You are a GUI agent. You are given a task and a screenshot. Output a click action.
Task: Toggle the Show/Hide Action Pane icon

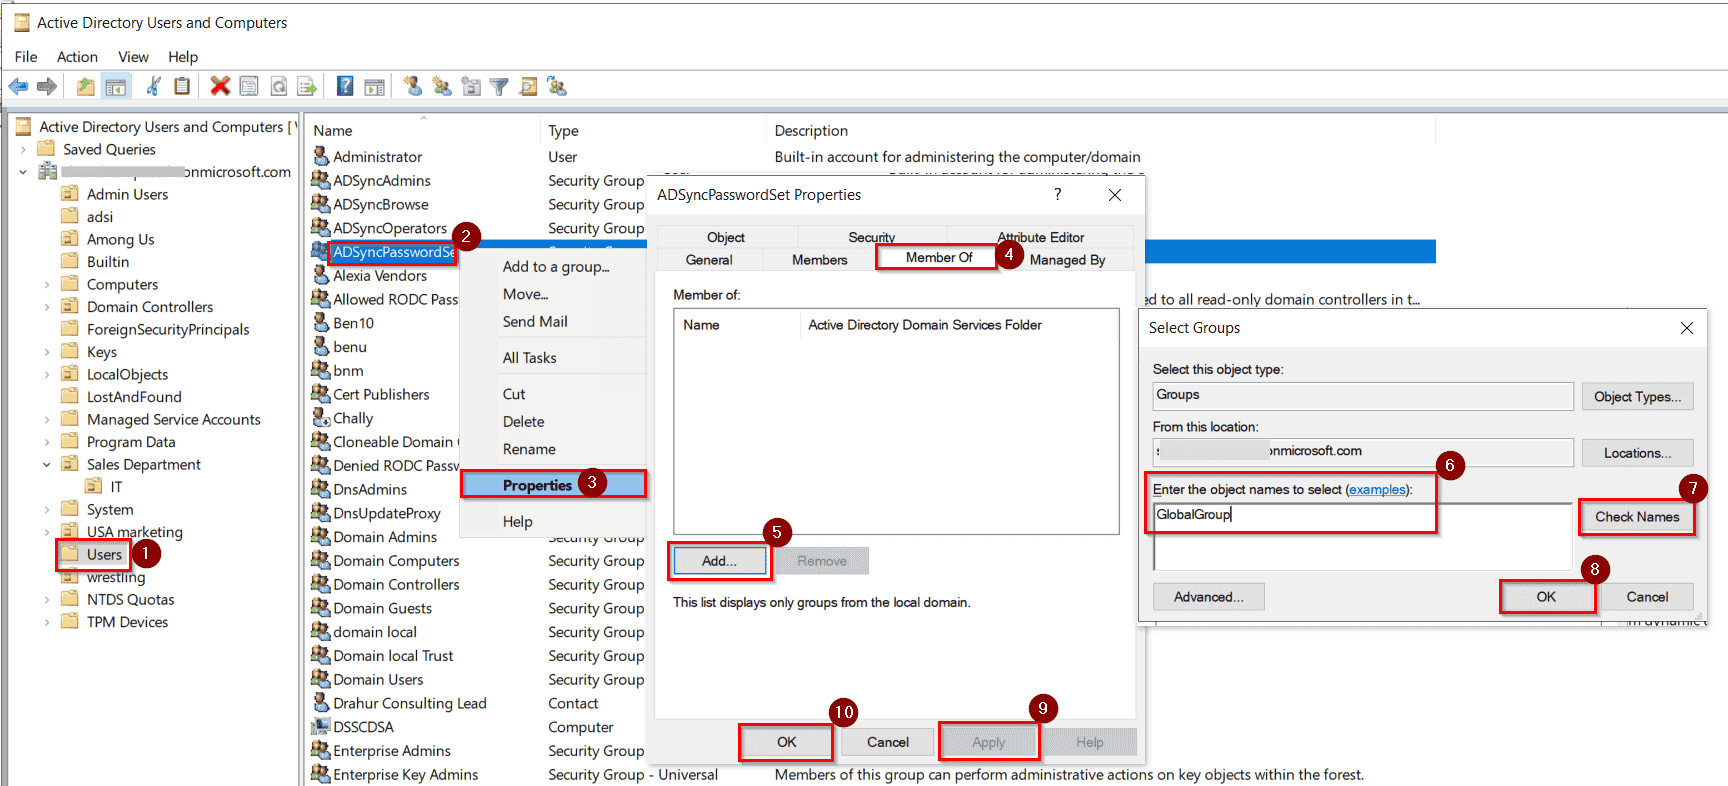pos(374,87)
